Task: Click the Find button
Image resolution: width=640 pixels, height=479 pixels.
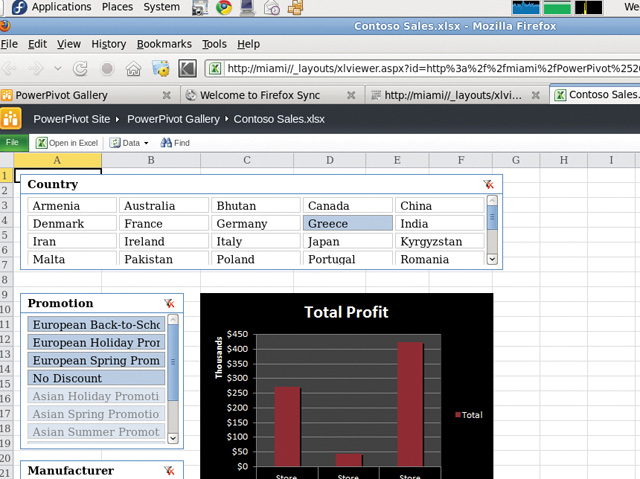Action: (x=175, y=143)
